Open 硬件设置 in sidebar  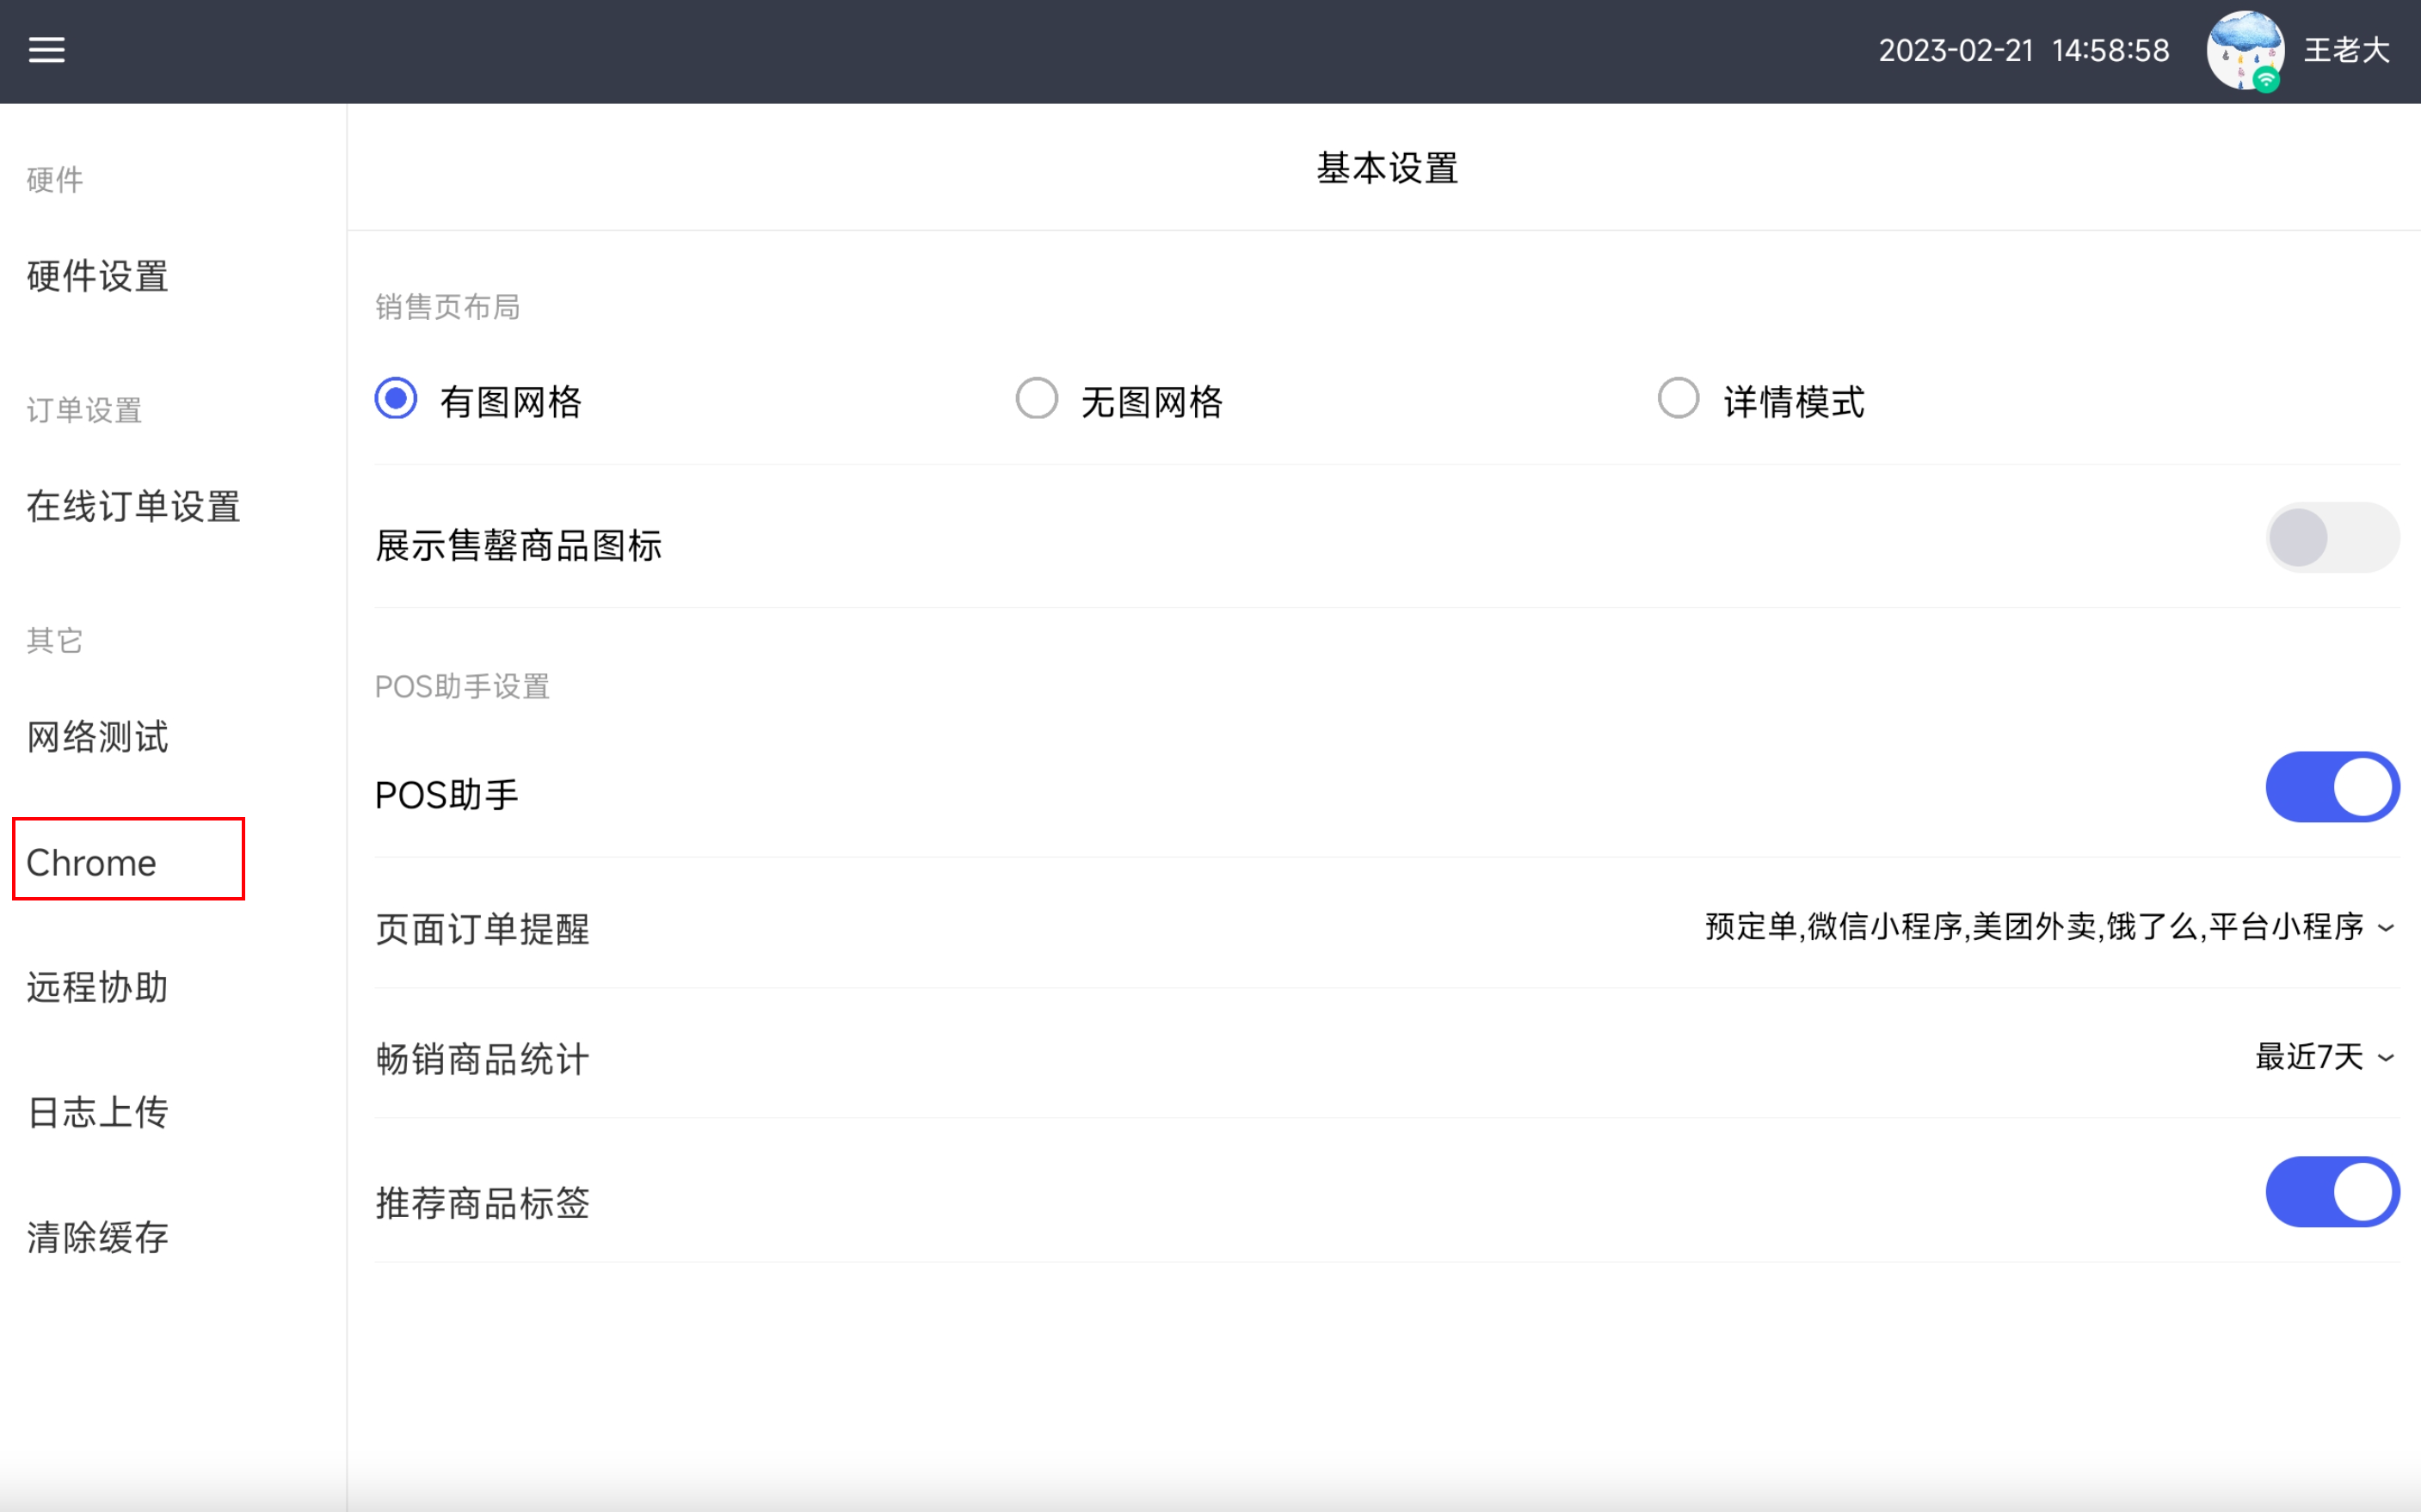click(98, 277)
